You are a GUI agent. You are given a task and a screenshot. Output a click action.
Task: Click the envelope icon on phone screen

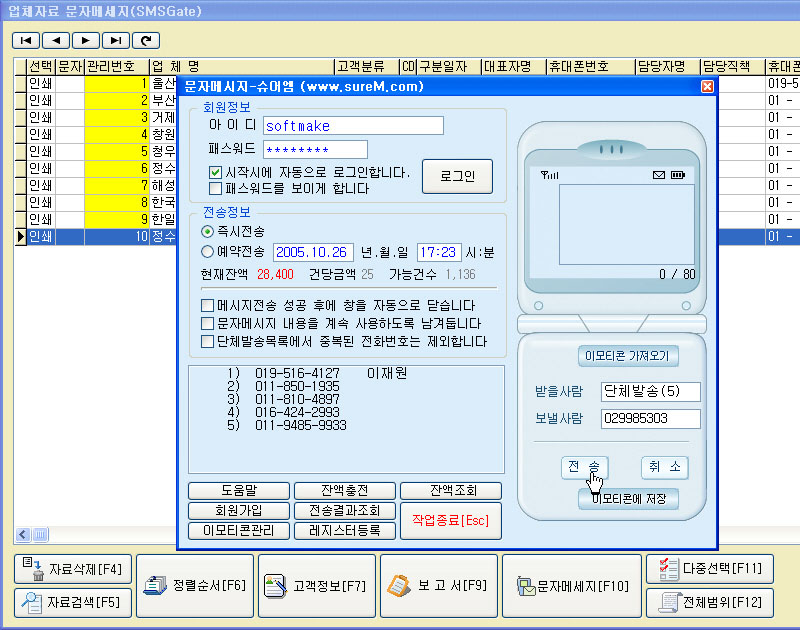pos(659,175)
